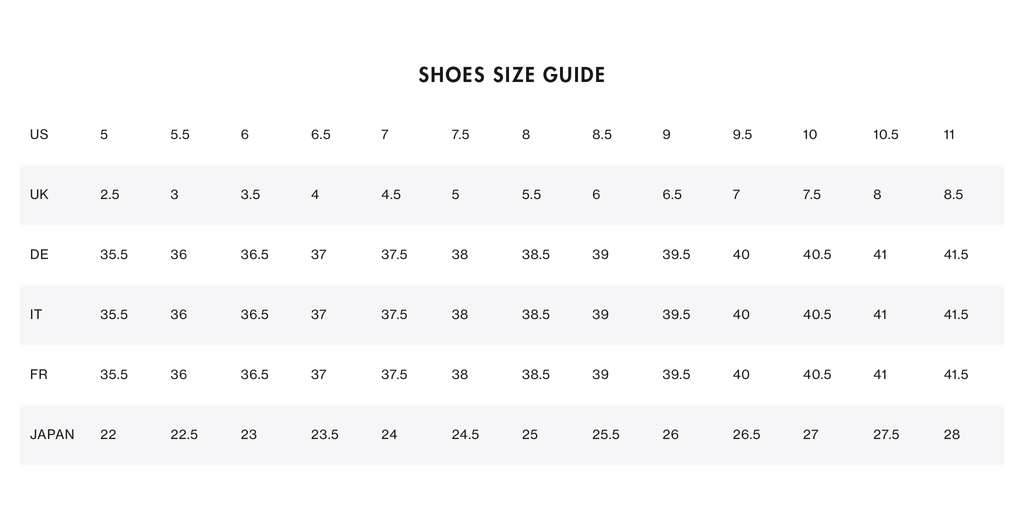Click US size 7.5 cell
This screenshot has width=1024, height=525.
point(460,135)
